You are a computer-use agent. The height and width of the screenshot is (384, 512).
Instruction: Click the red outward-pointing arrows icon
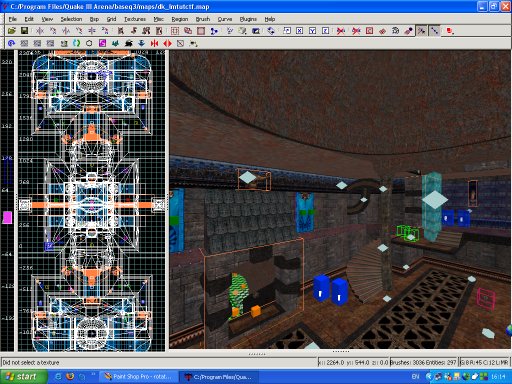[x=167, y=43]
